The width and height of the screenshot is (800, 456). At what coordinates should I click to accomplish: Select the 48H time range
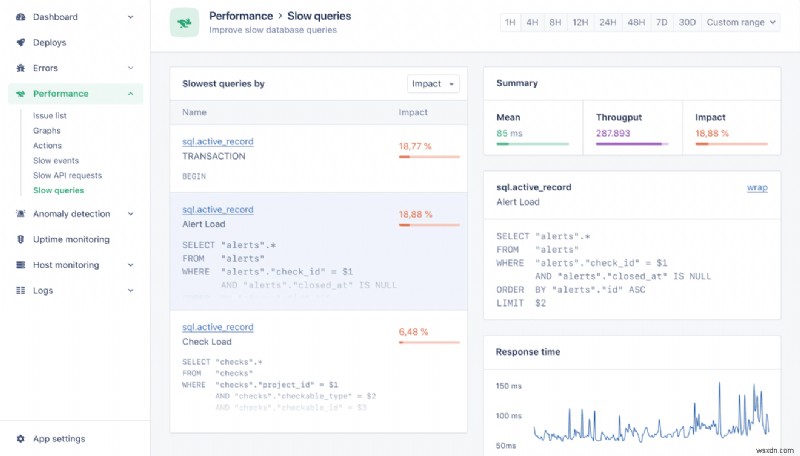point(636,22)
